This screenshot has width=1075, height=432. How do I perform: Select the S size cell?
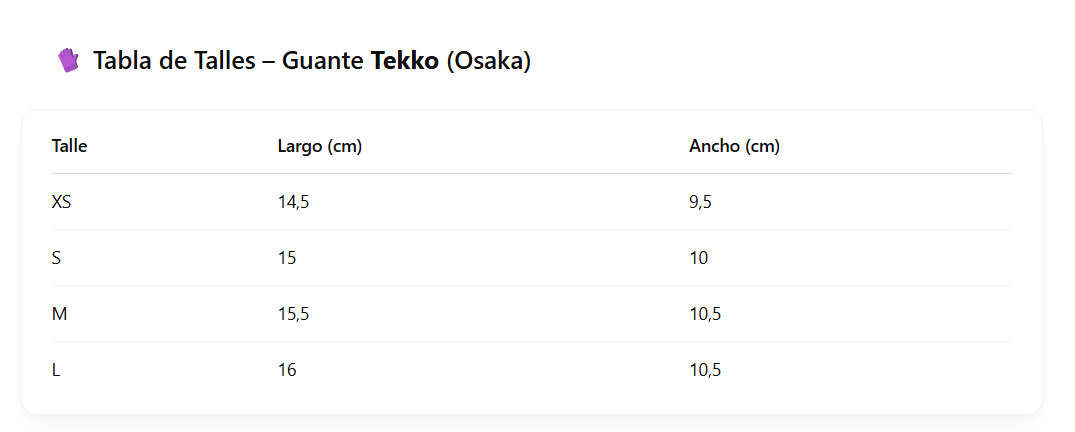[56, 258]
